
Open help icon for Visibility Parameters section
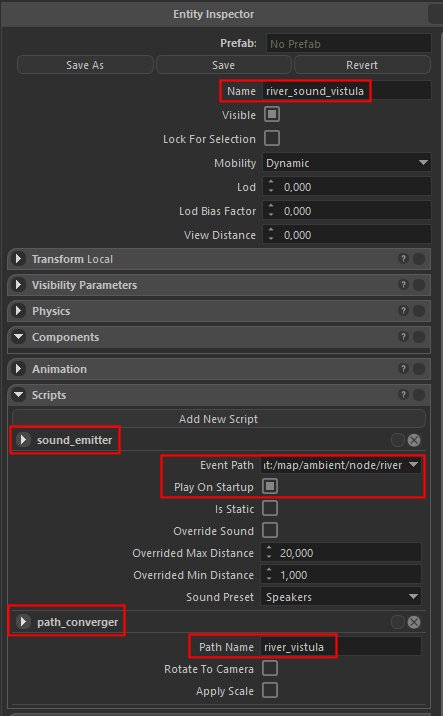[403, 285]
